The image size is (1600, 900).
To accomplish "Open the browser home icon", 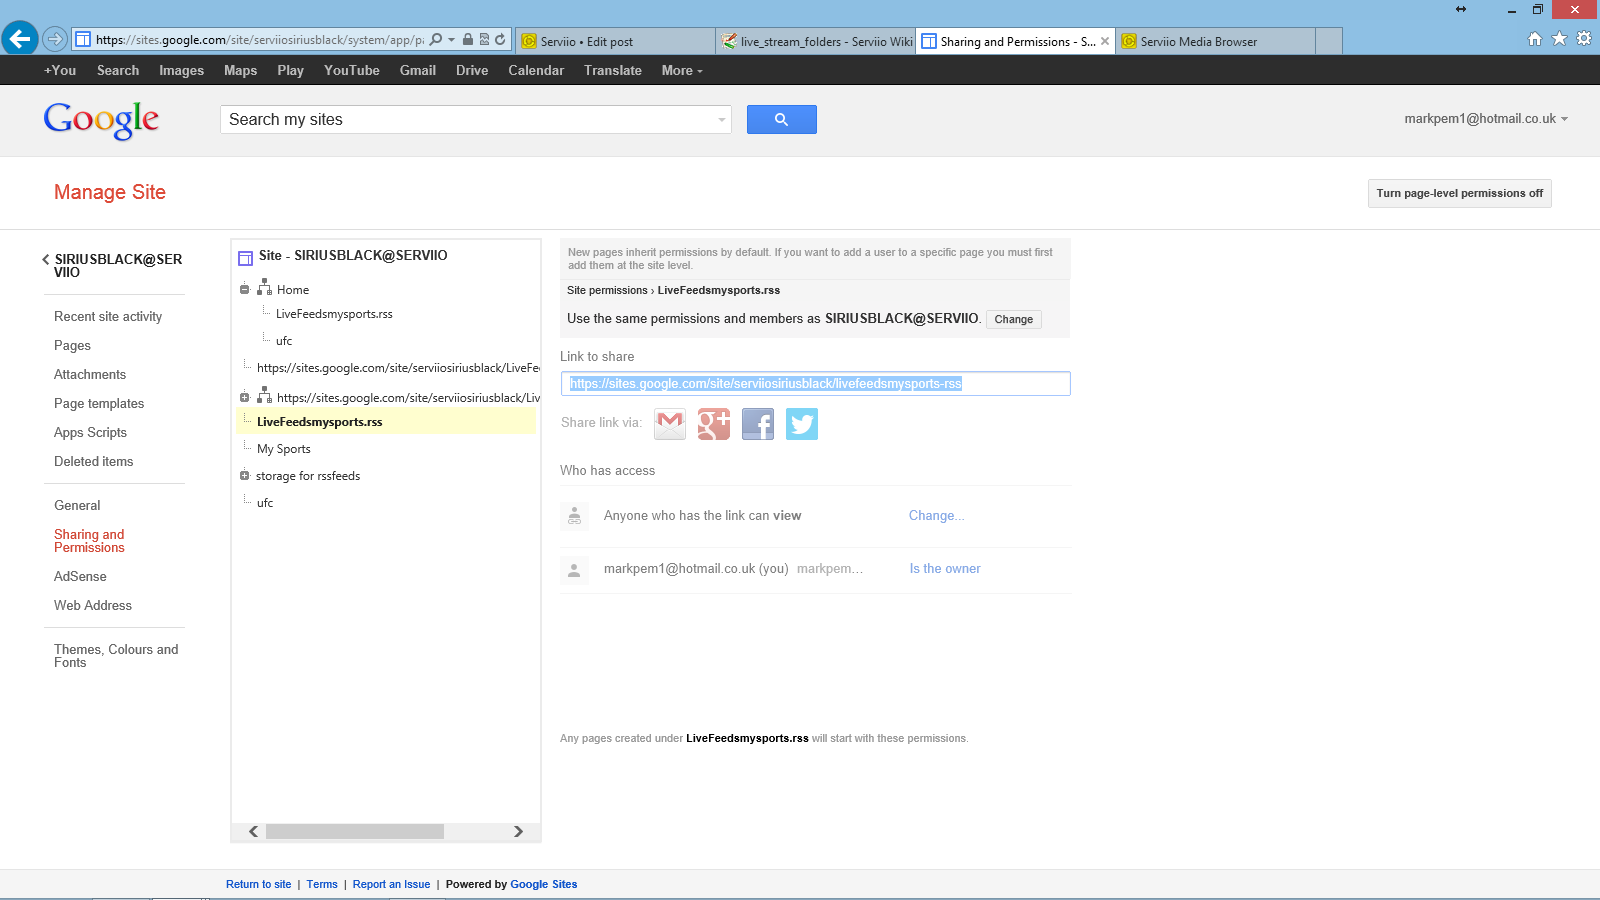I will [1535, 39].
